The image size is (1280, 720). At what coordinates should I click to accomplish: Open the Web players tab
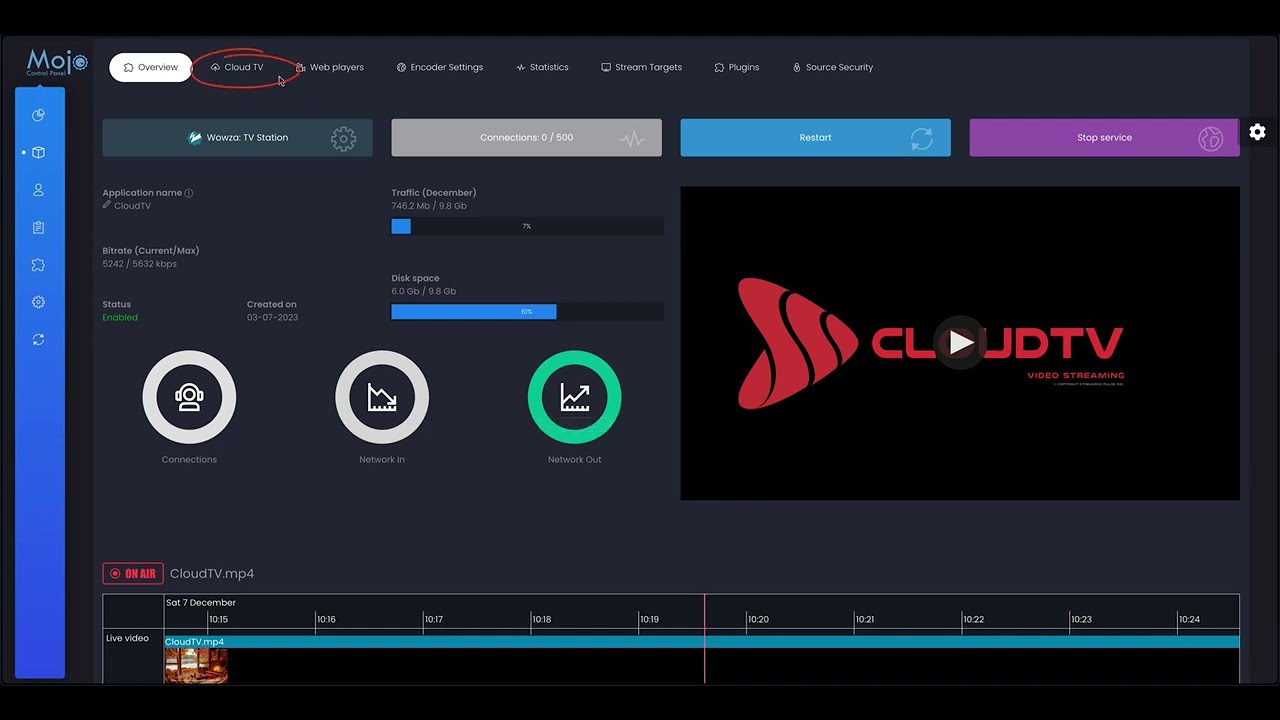tap(330, 67)
